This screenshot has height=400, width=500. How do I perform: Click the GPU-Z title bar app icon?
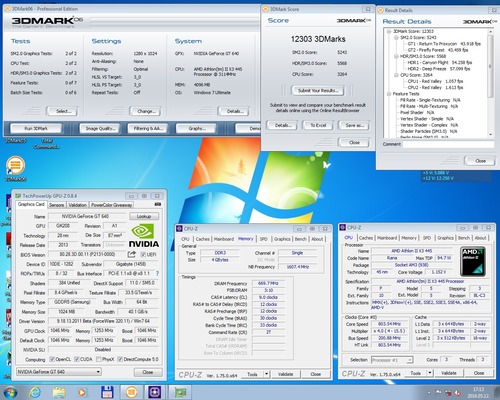tap(18, 196)
